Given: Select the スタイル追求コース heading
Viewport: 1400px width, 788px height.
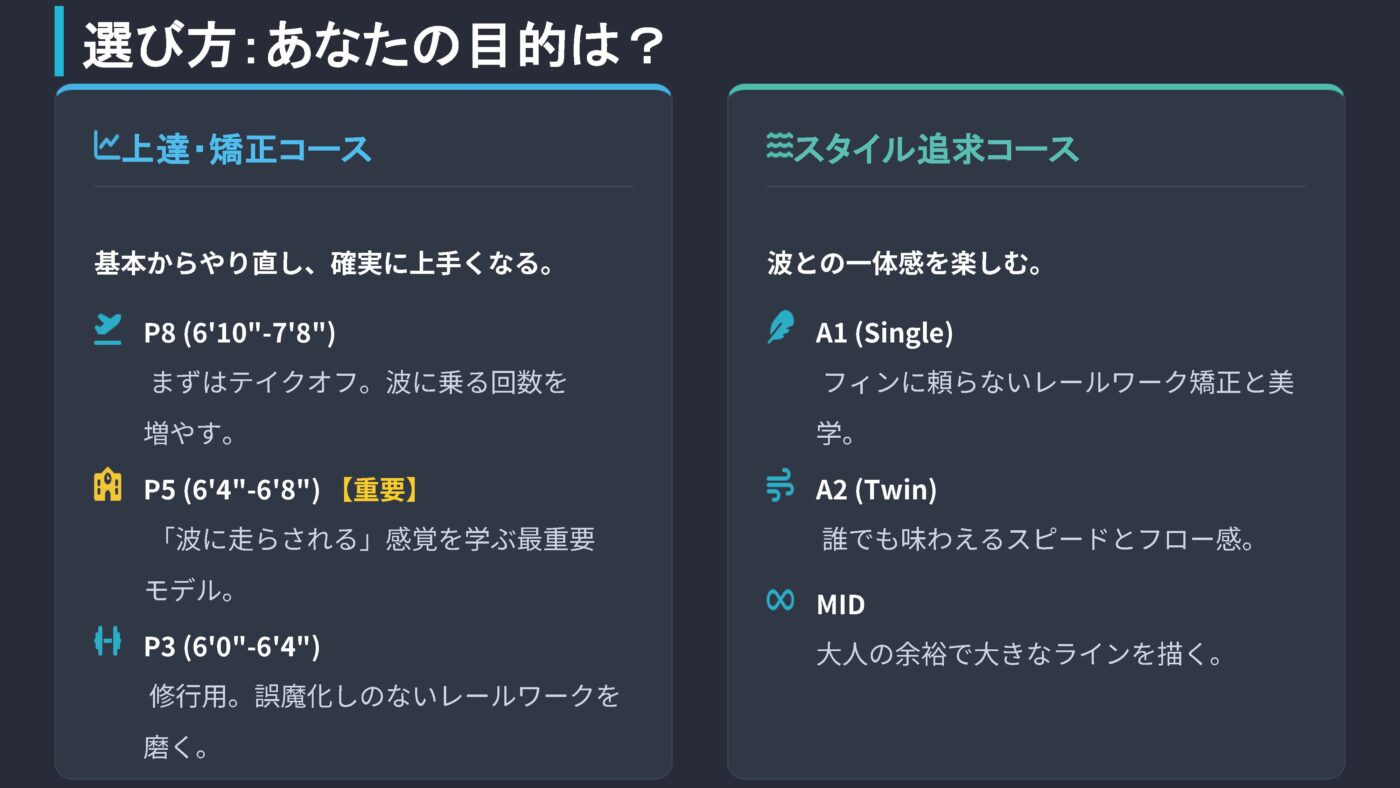Looking at the screenshot, I should point(936,149).
